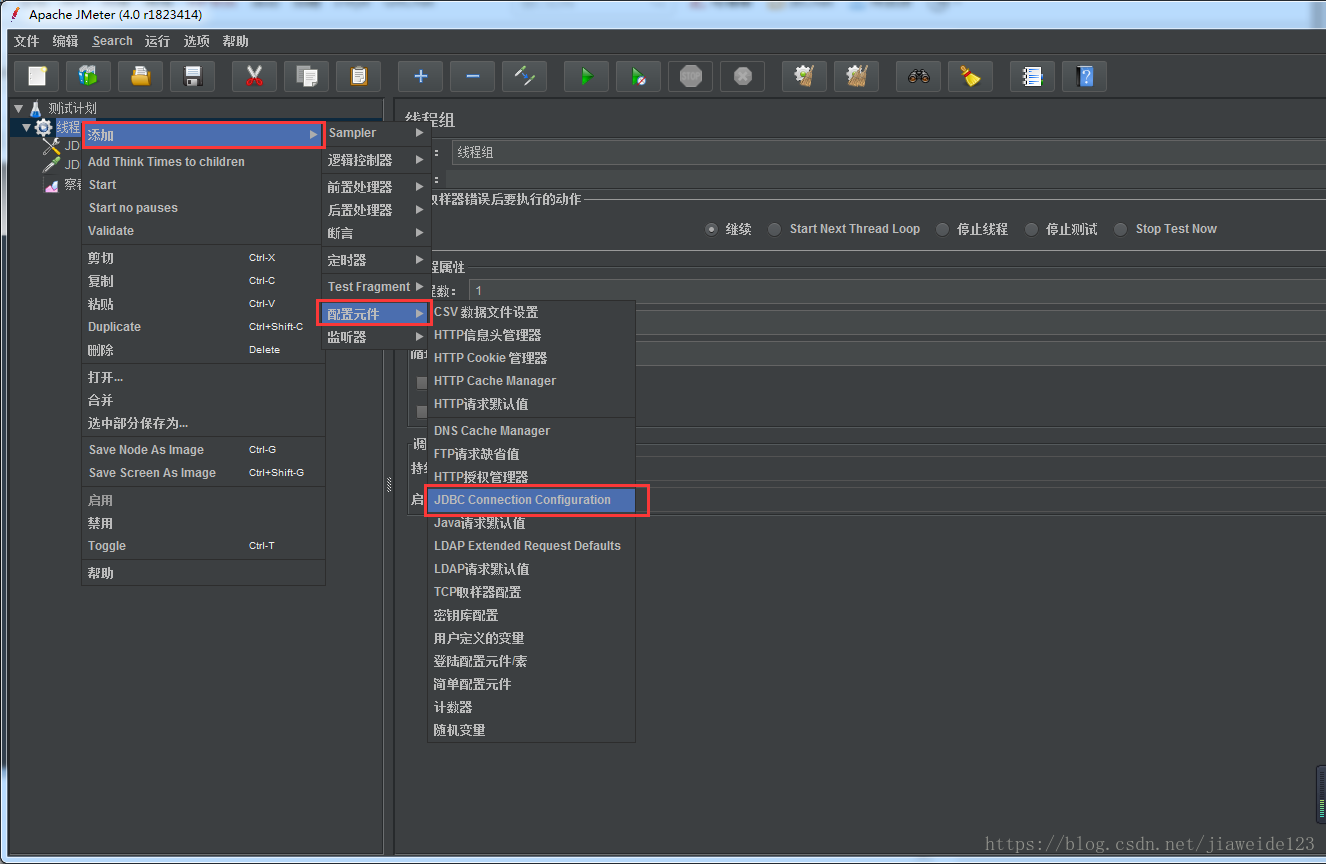Viewport: 1326px width, 864px height.
Task: Click the thread count field showing 1
Action: coord(897,291)
